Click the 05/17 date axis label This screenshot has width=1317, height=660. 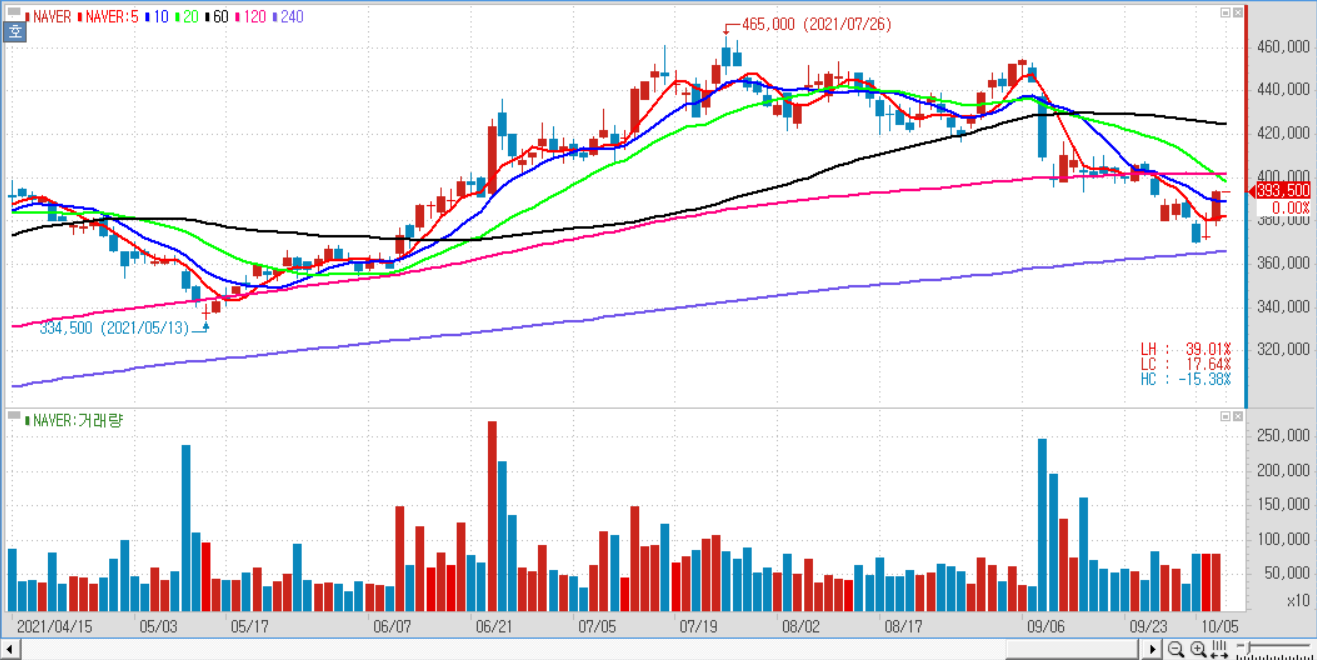249,626
